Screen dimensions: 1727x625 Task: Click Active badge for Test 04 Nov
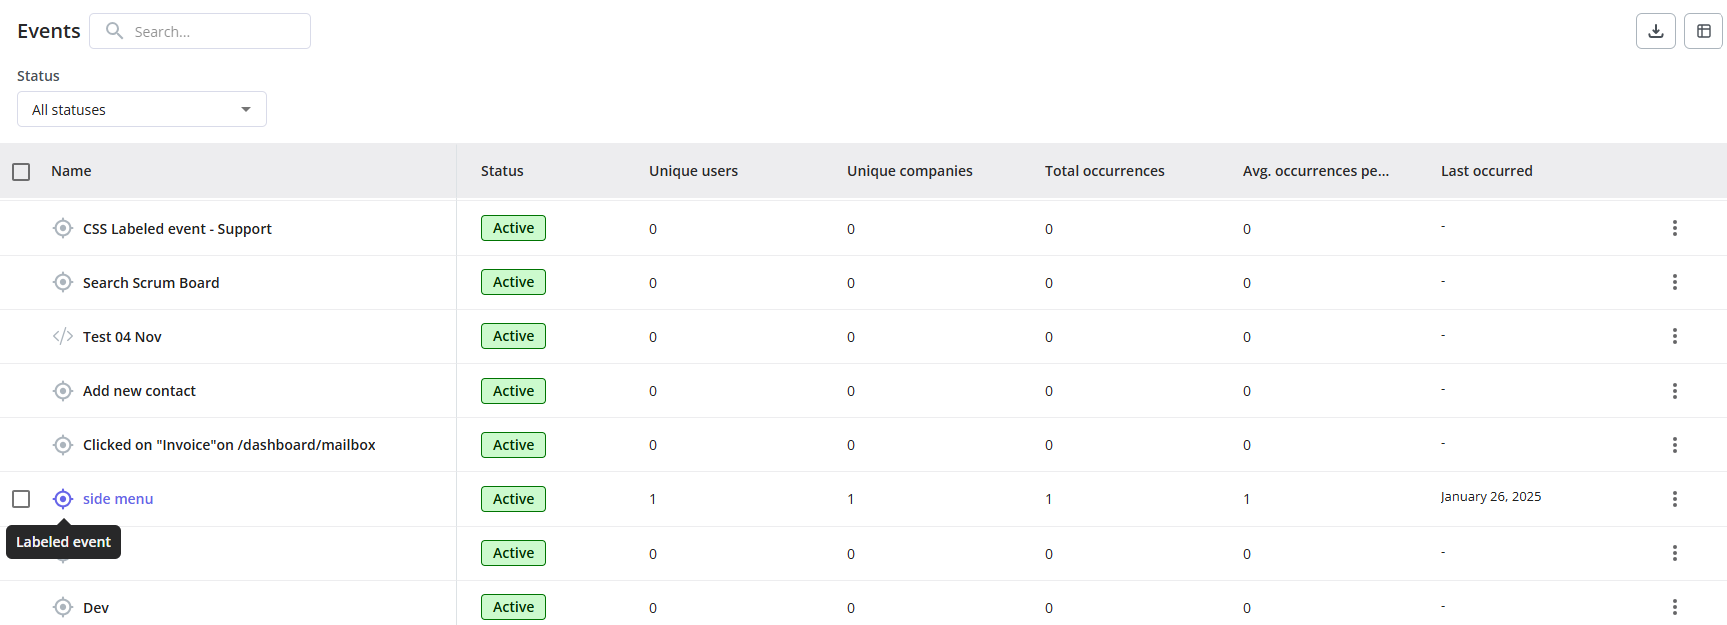coord(513,336)
